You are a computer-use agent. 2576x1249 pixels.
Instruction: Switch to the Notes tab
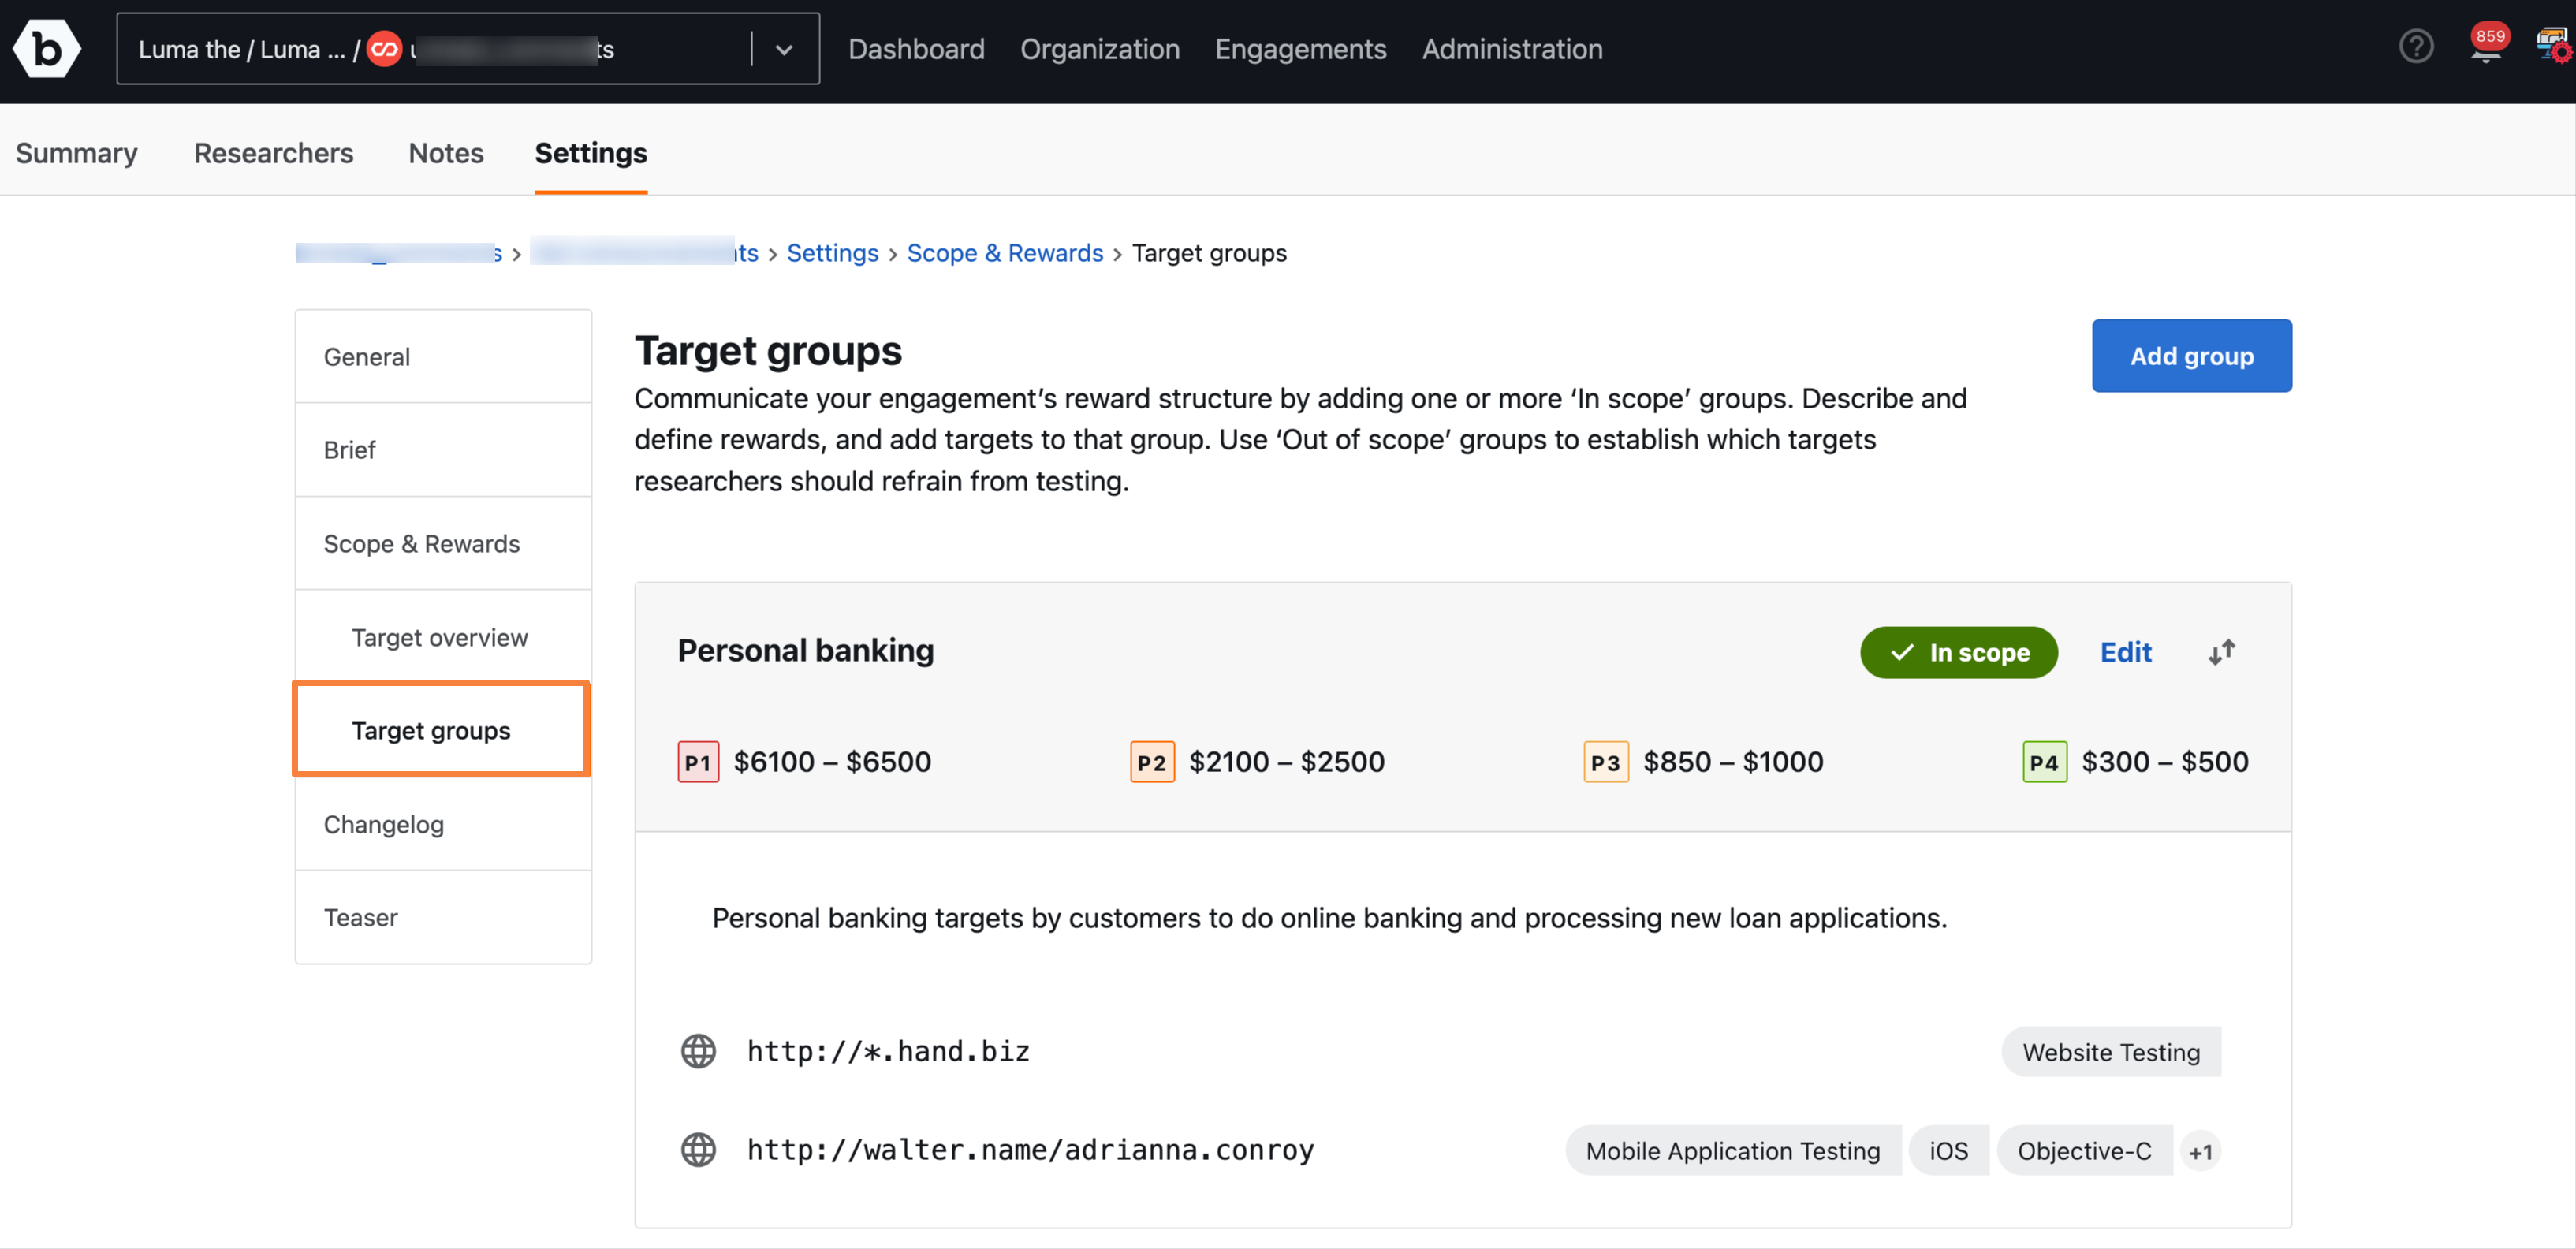pos(446,153)
